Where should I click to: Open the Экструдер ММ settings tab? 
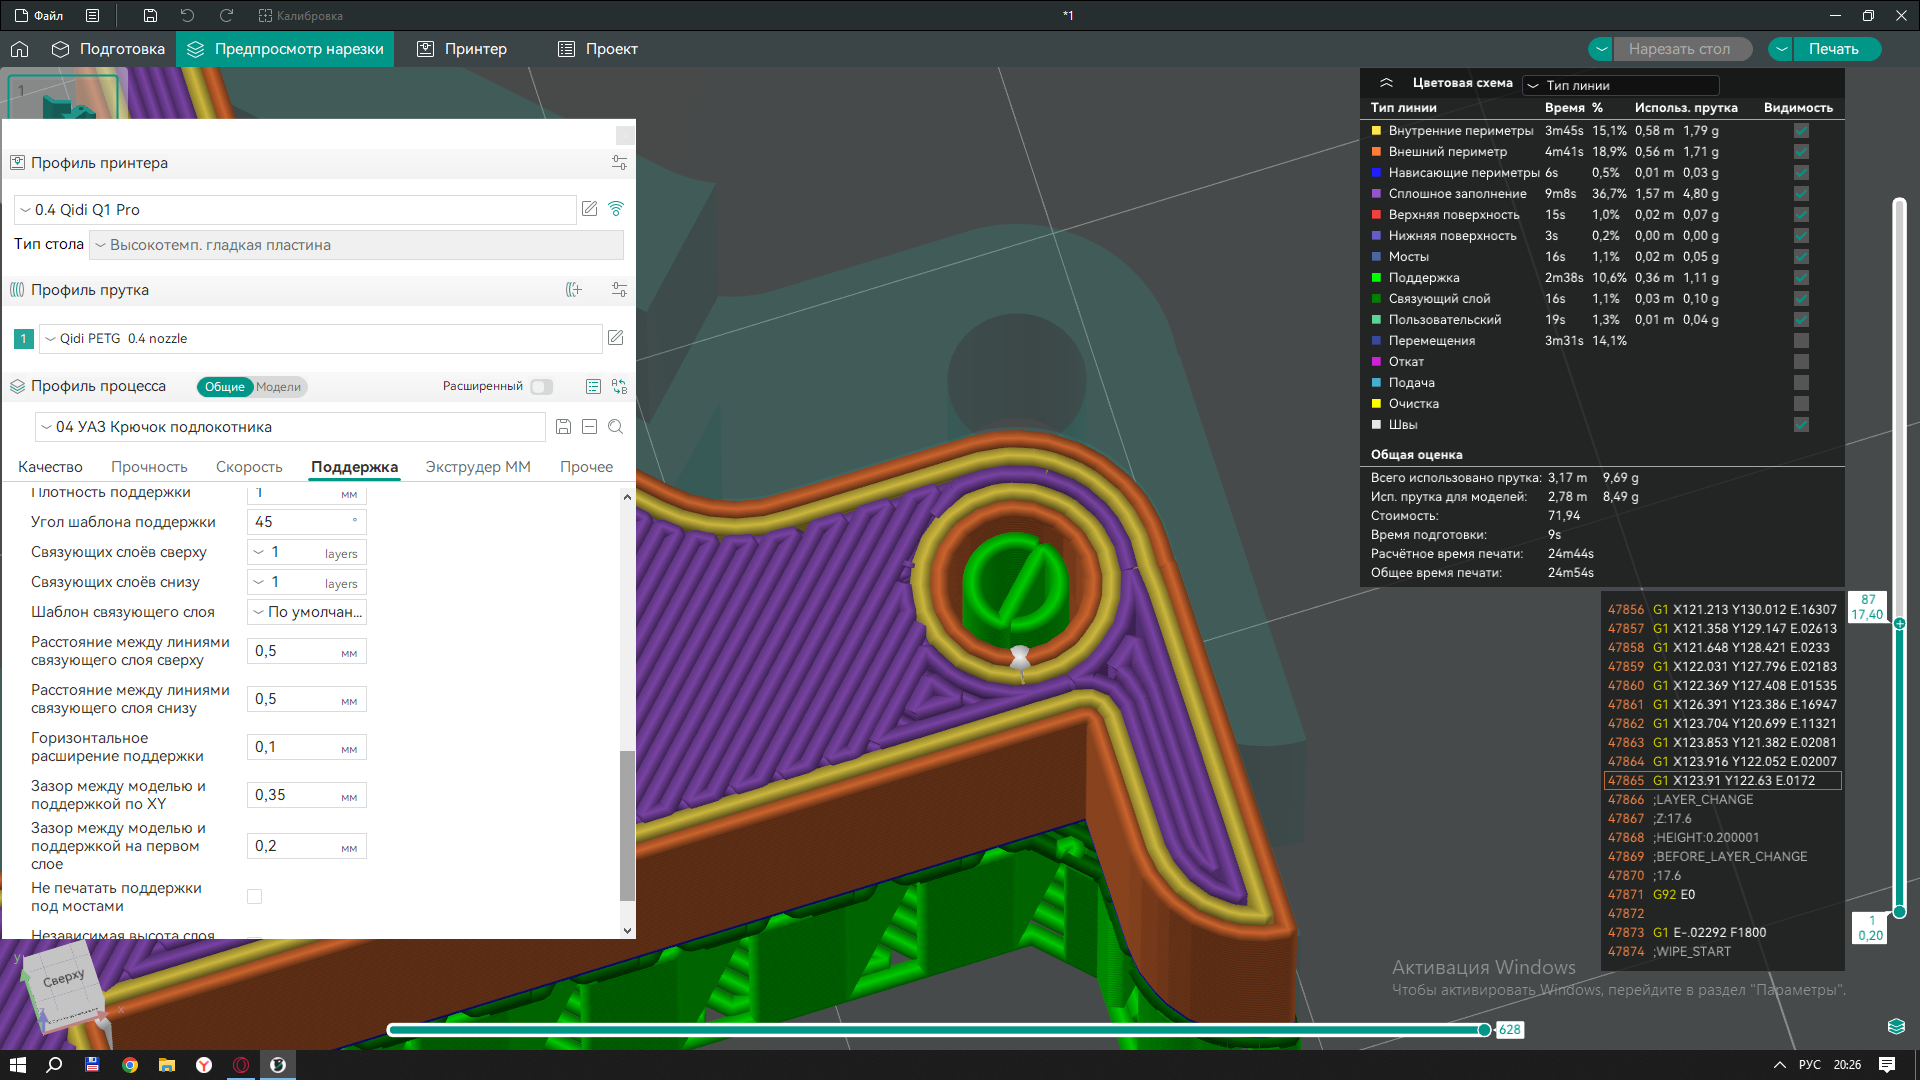[478, 467]
